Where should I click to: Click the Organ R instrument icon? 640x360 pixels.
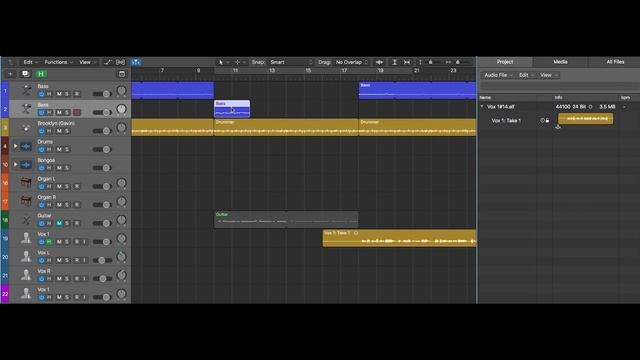point(26,201)
